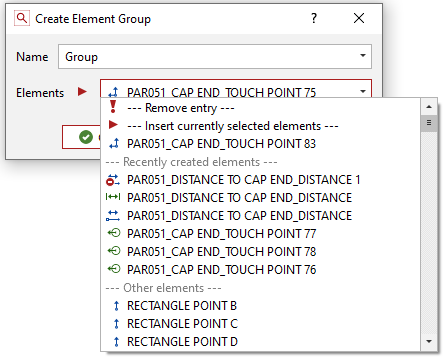Collapse the Elements dropdown arrow
Image resolution: width=448 pixels, height=362 pixels.
(363, 91)
